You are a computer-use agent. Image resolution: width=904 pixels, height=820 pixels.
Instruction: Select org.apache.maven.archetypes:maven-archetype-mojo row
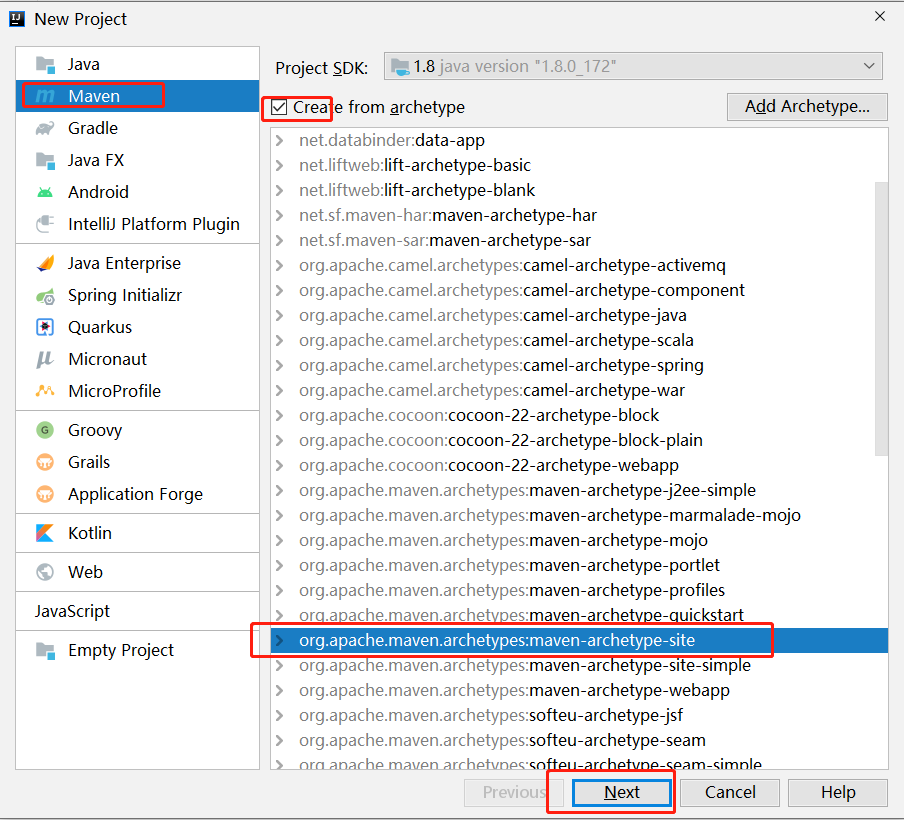click(579, 540)
